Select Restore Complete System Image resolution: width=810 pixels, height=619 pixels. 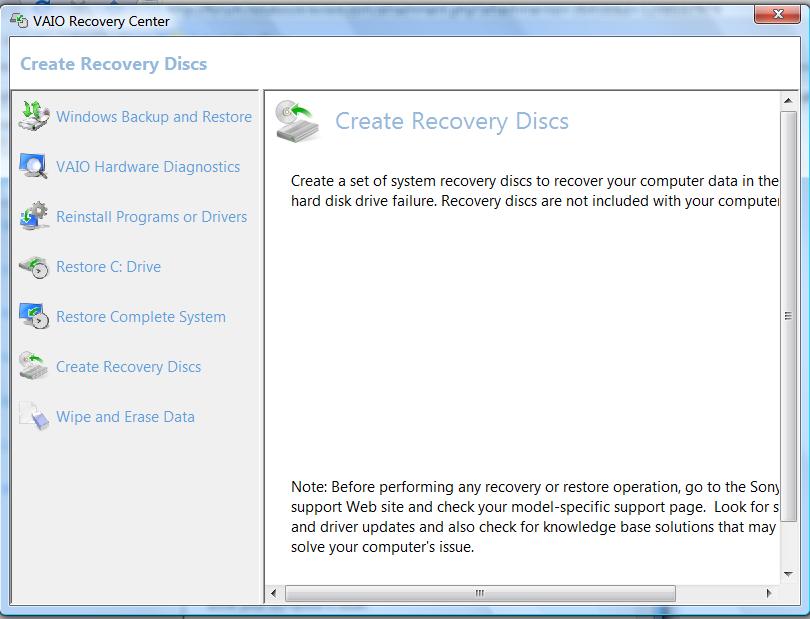tap(141, 317)
